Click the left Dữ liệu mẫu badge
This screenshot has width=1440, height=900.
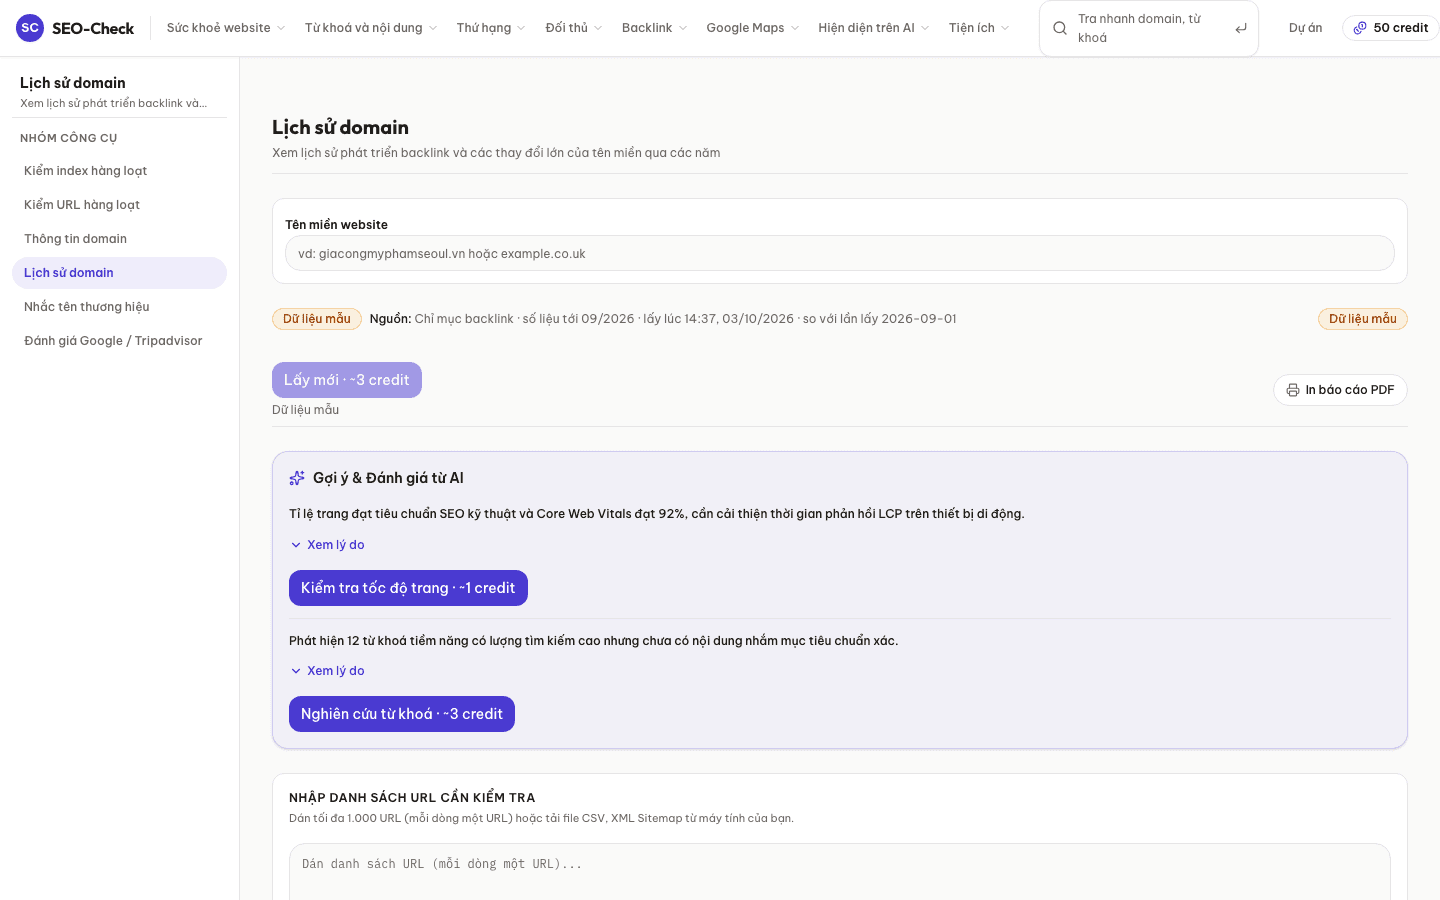point(317,319)
